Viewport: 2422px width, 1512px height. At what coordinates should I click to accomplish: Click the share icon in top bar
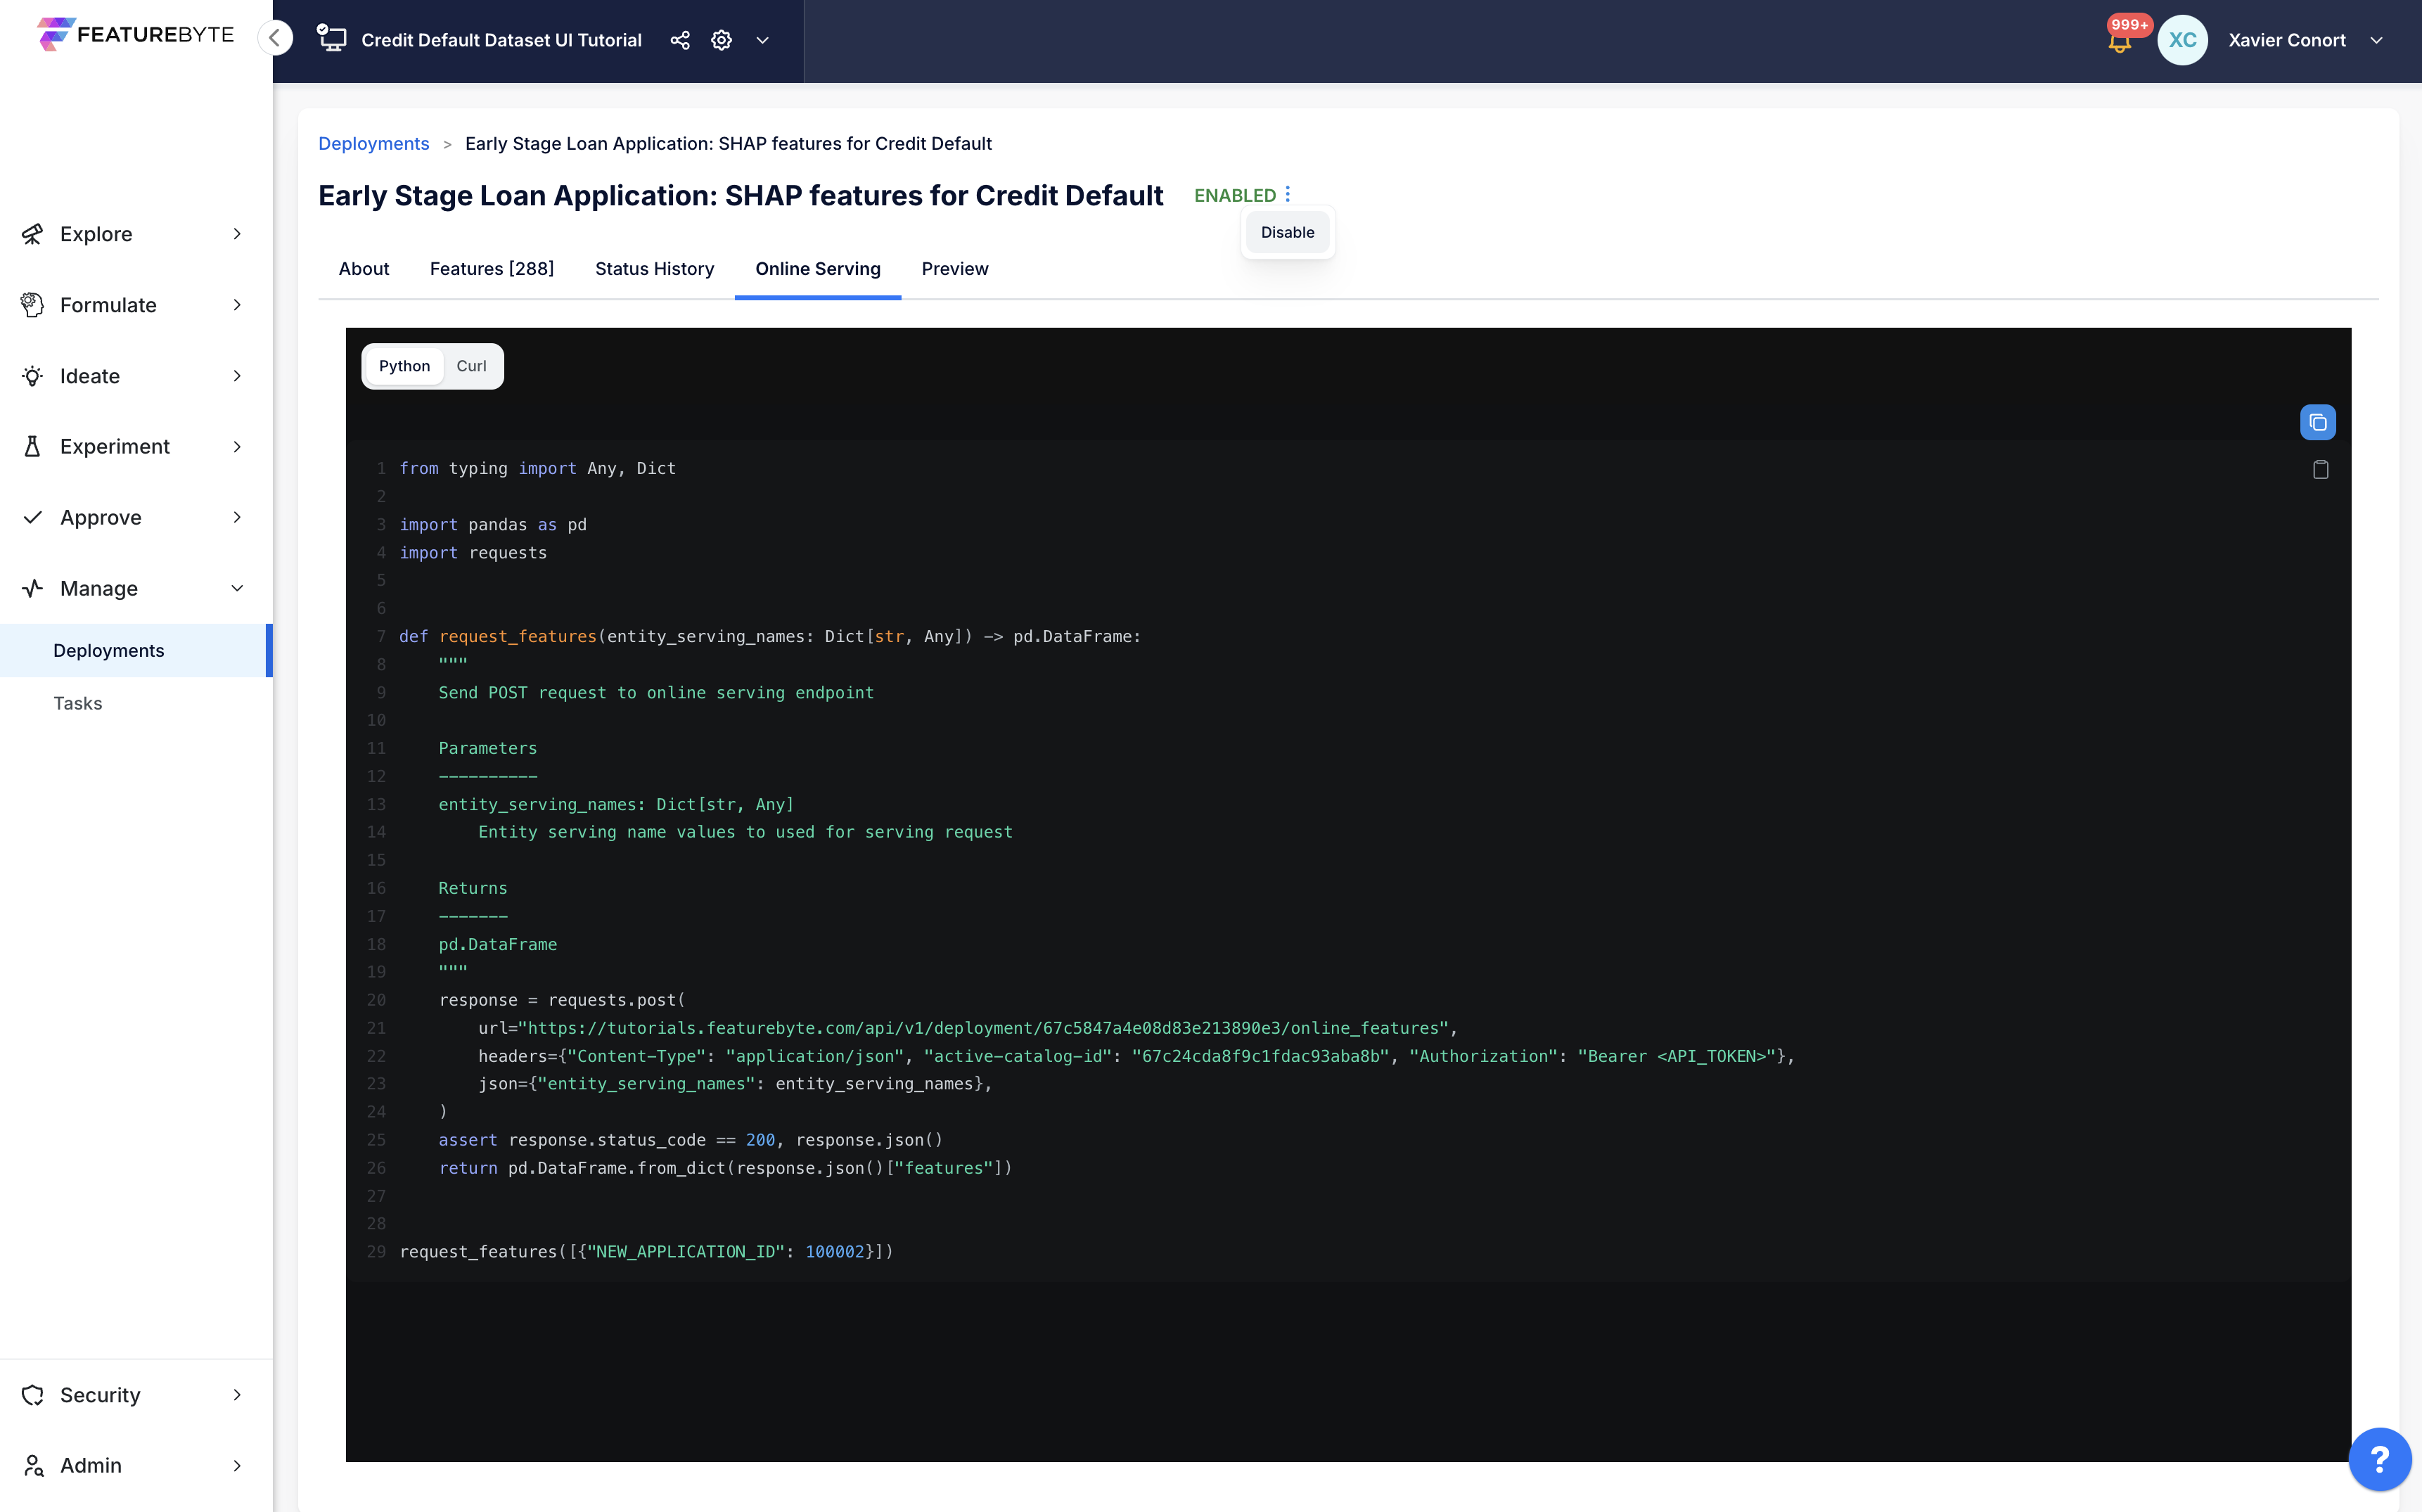(680, 40)
